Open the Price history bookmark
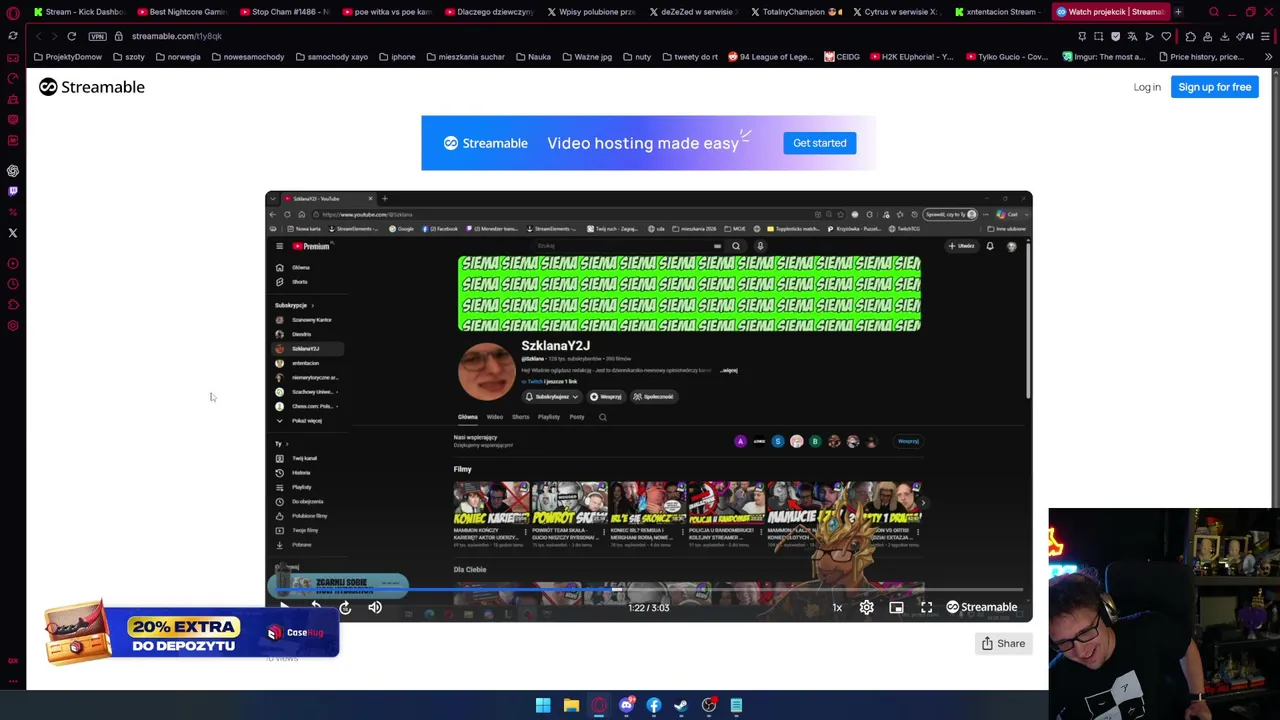The width and height of the screenshot is (1280, 720). 1200,57
